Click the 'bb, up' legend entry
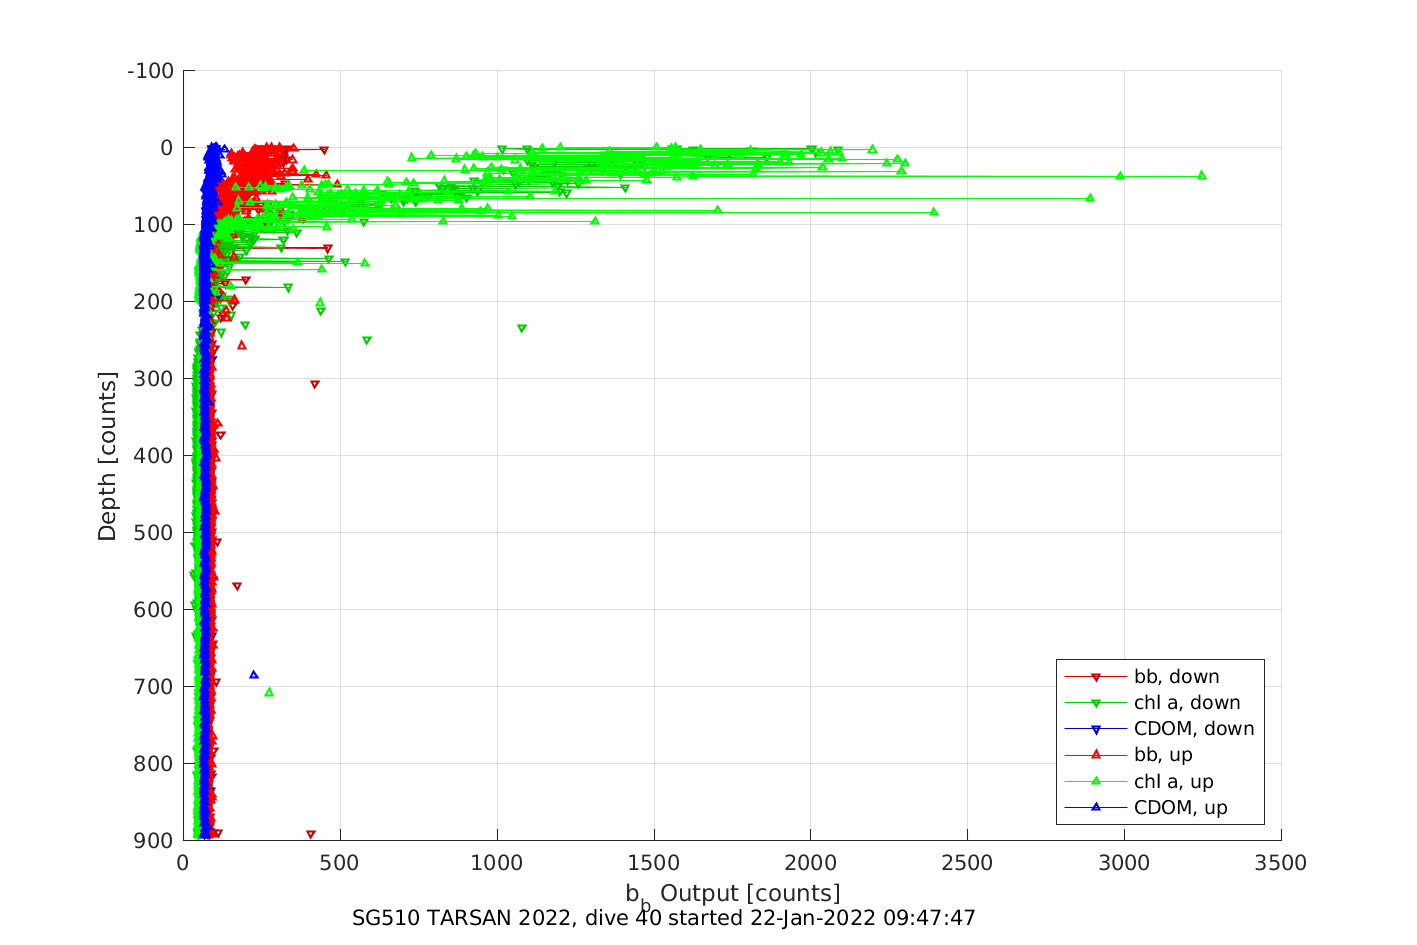 point(1129,755)
